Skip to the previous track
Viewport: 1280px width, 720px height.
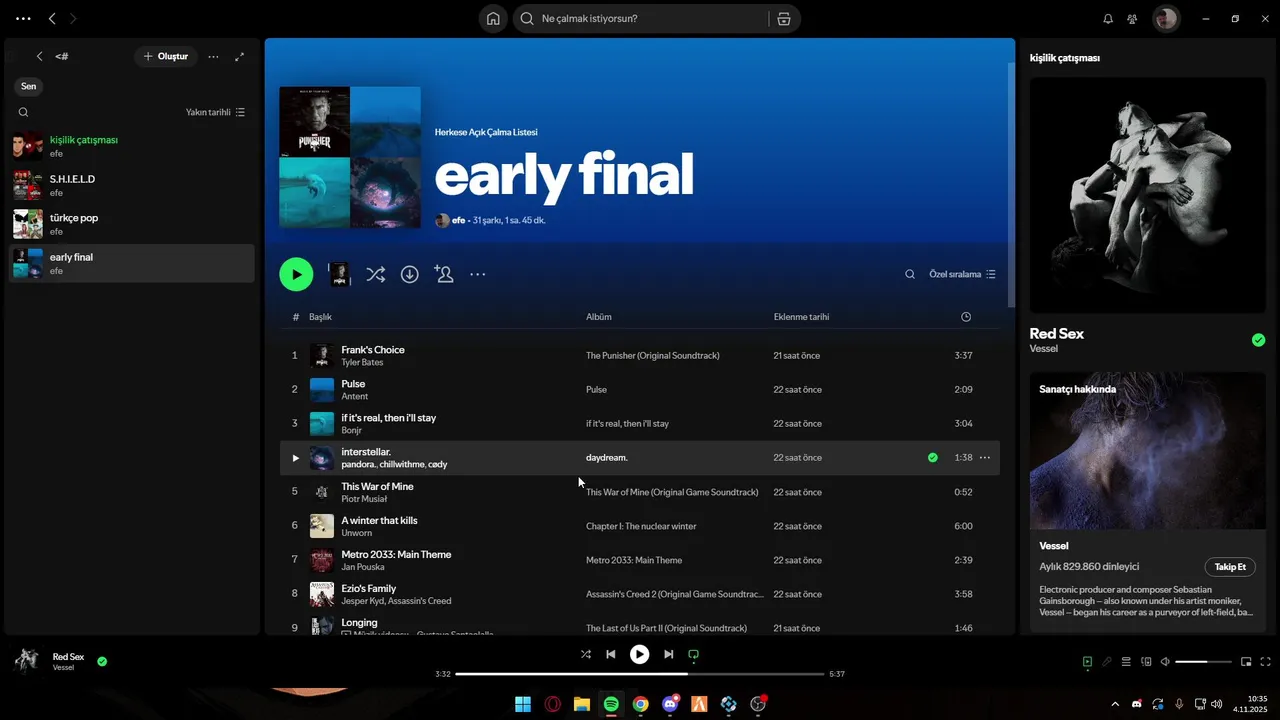tap(610, 654)
